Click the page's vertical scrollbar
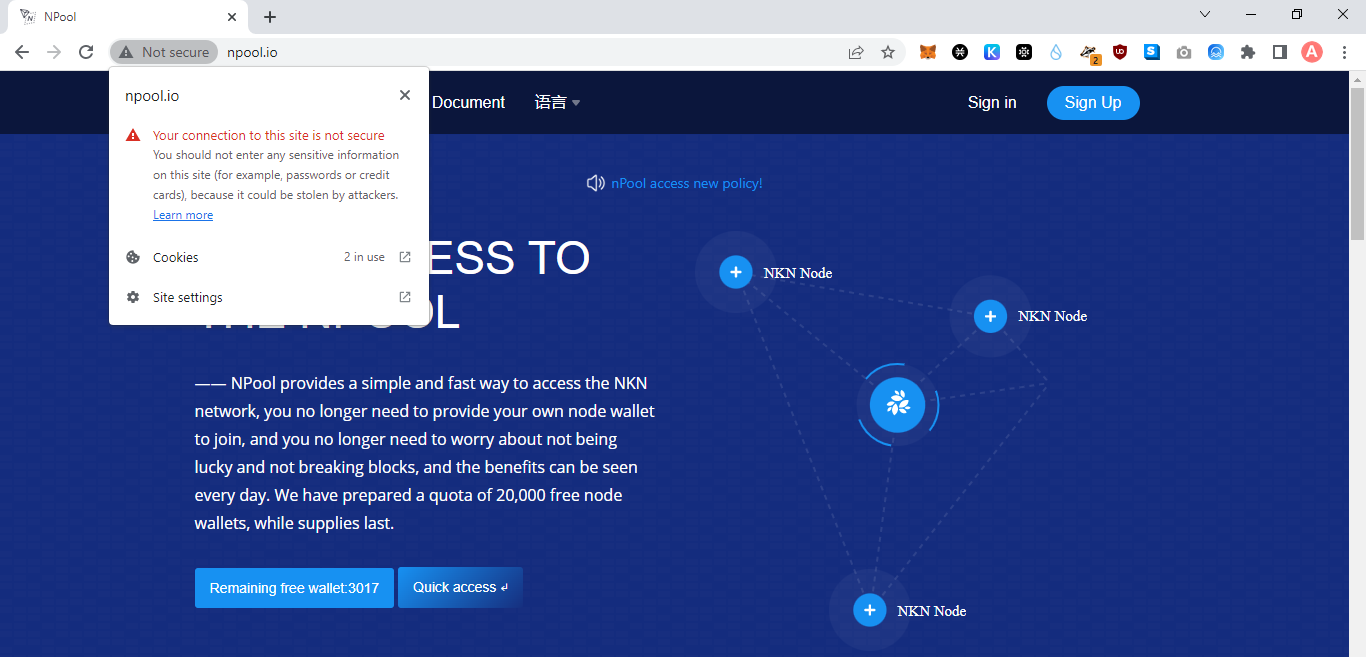 click(1357, 164)
